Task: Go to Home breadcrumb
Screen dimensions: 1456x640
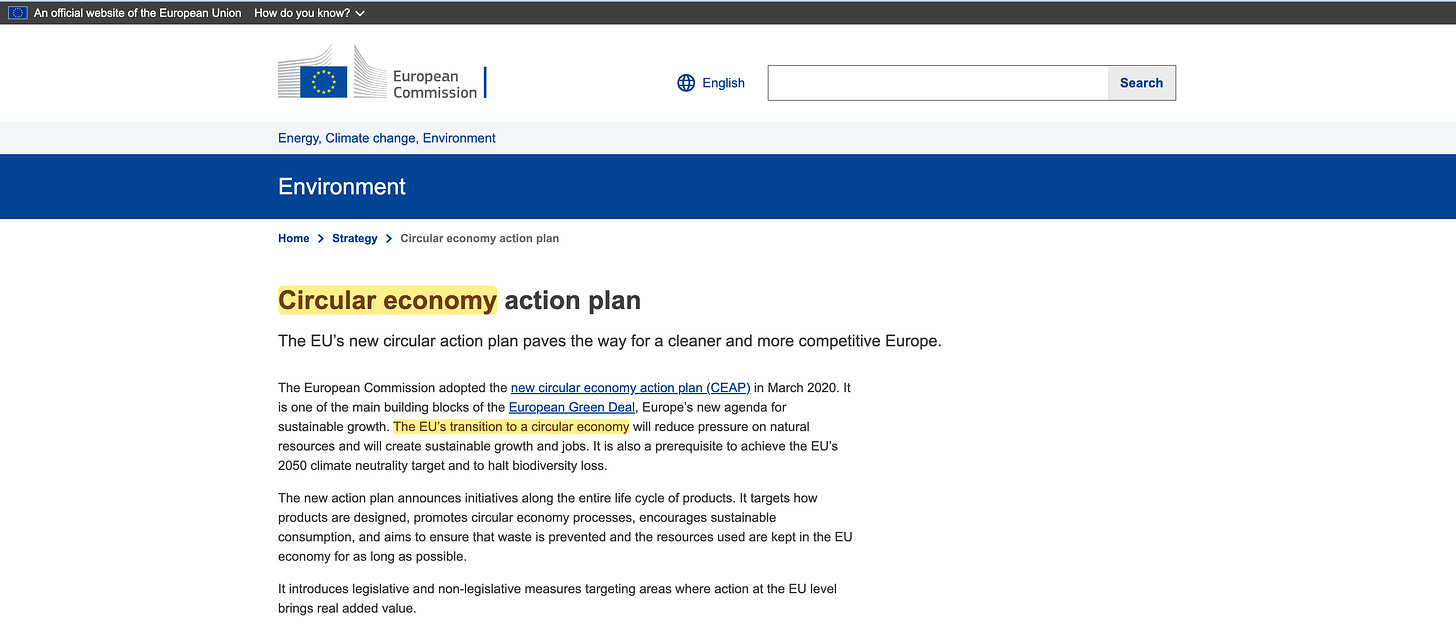Action: 294,238
